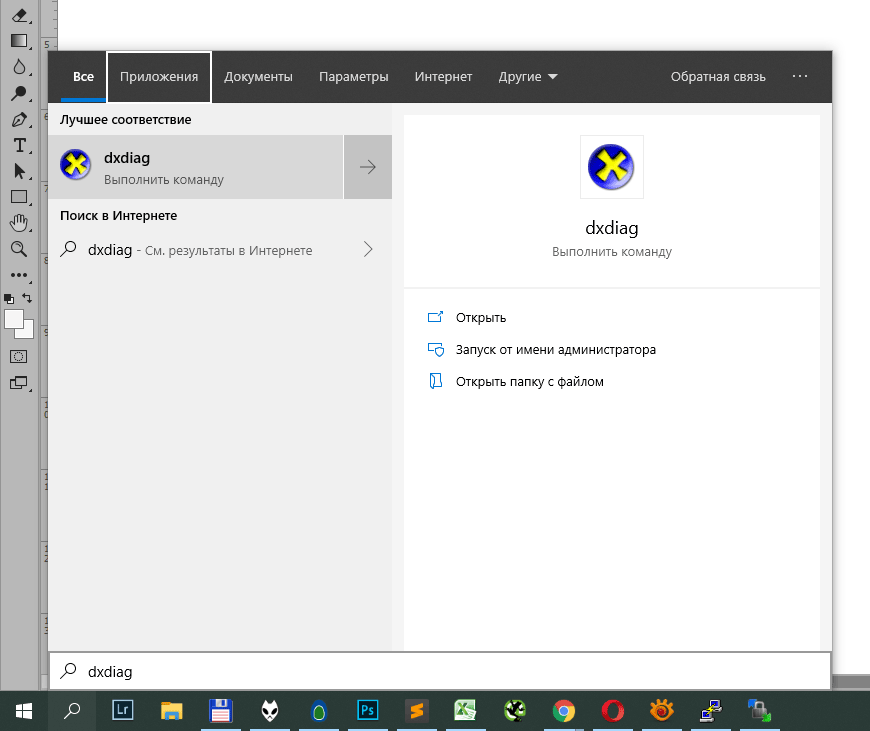This screenshot has height=731, width=870.
Task: Choose Запуск от имени администратора
Action: (x=542, y=350)
